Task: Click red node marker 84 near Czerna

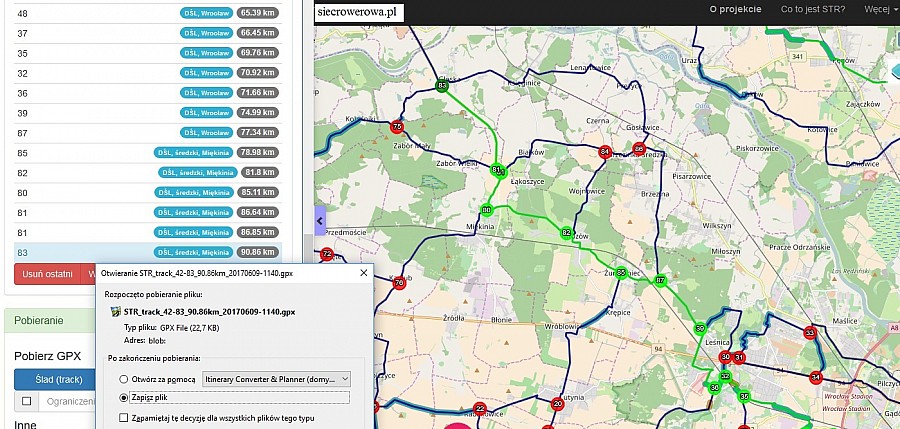Action: pyautogui.click(x=604, y=152)
